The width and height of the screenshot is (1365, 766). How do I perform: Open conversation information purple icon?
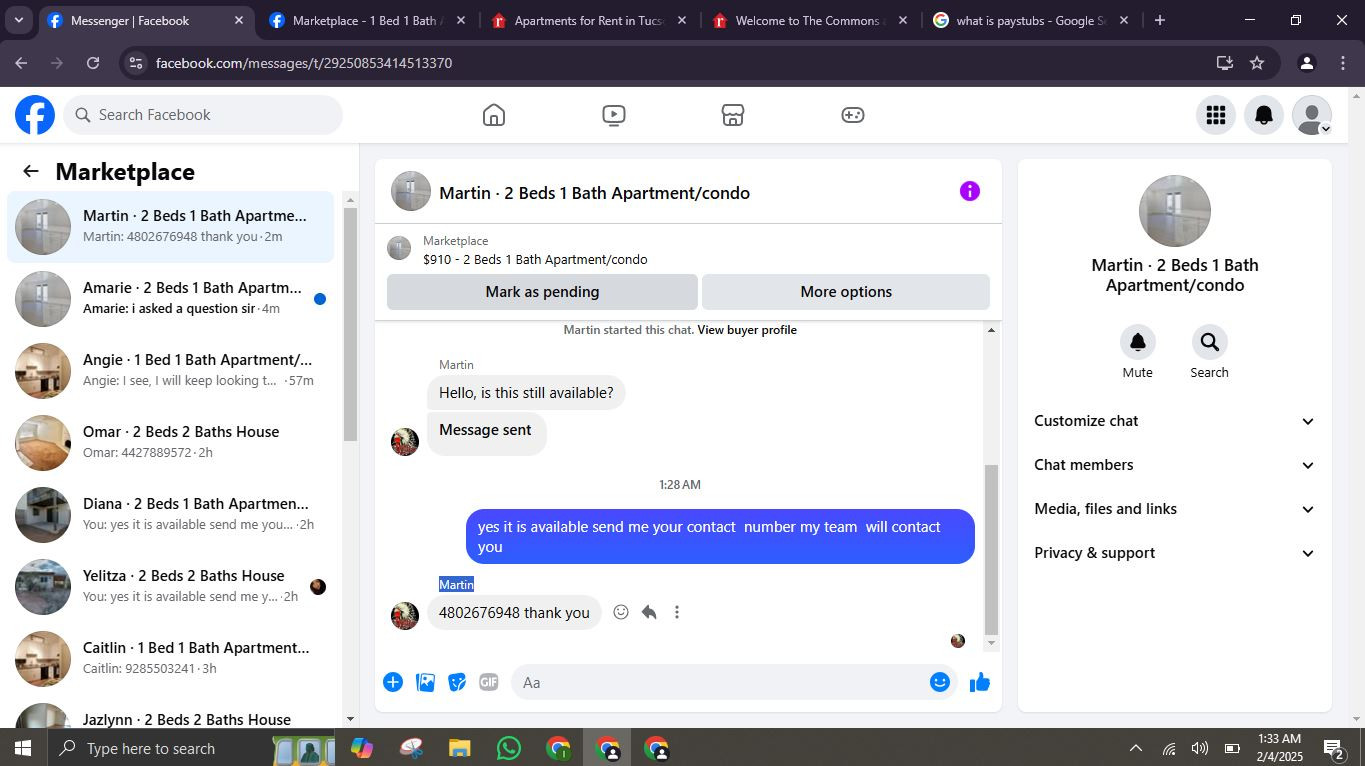pyautogui.click(x=970, y=191)
